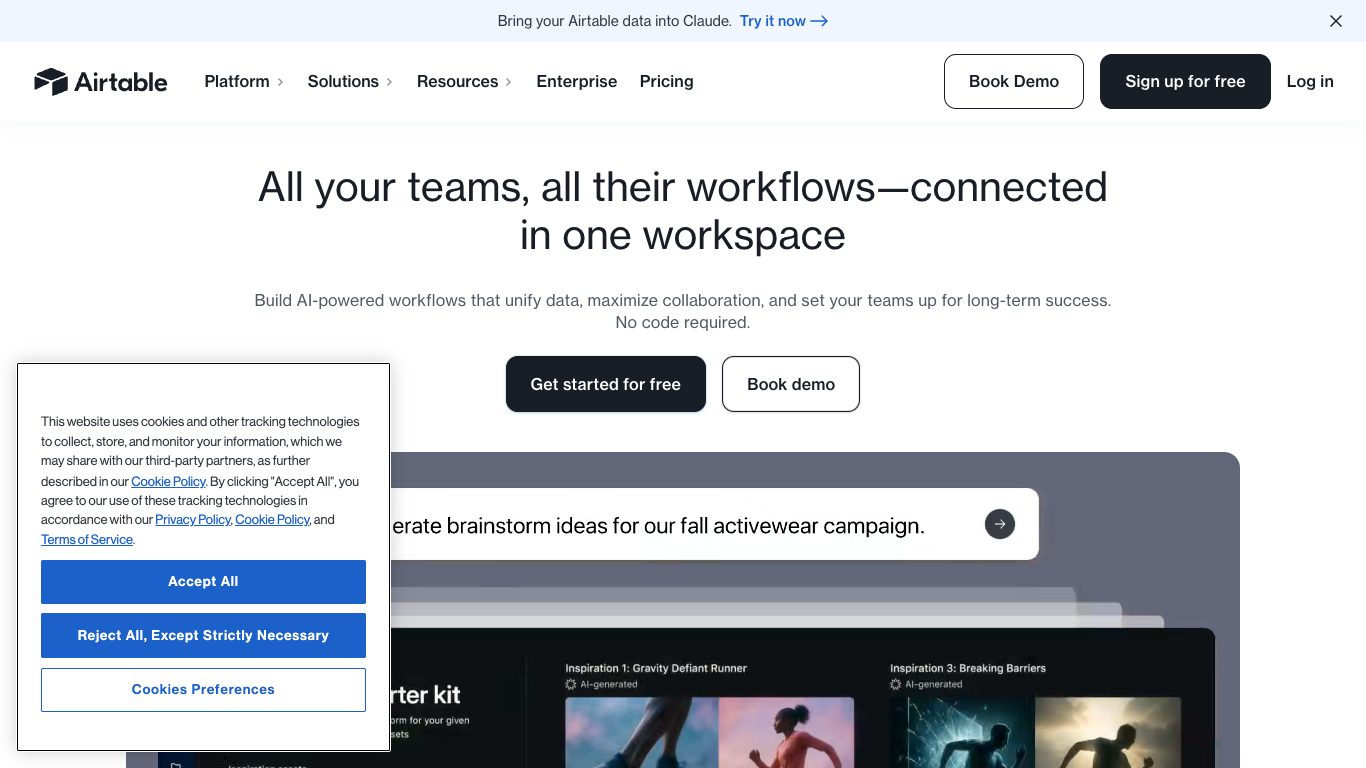Open the Log in page
The image size is (1366, 768).
click(1310, 82)
